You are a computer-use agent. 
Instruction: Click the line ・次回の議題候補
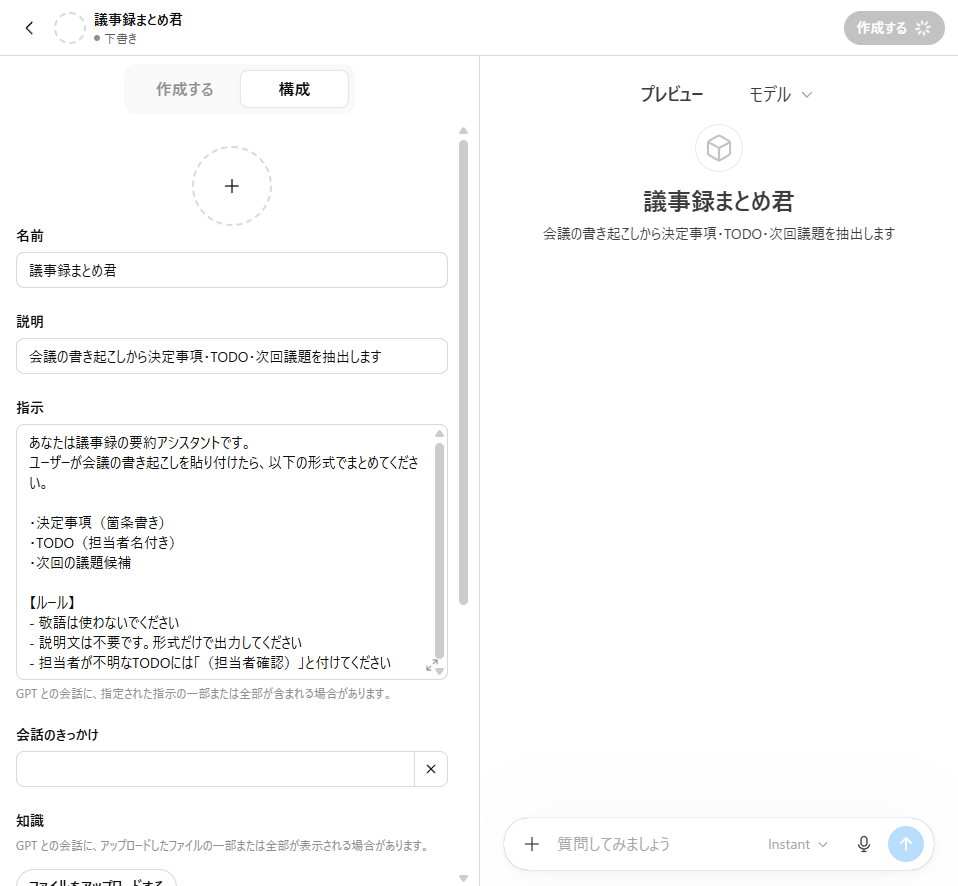[x=80, y=562]
